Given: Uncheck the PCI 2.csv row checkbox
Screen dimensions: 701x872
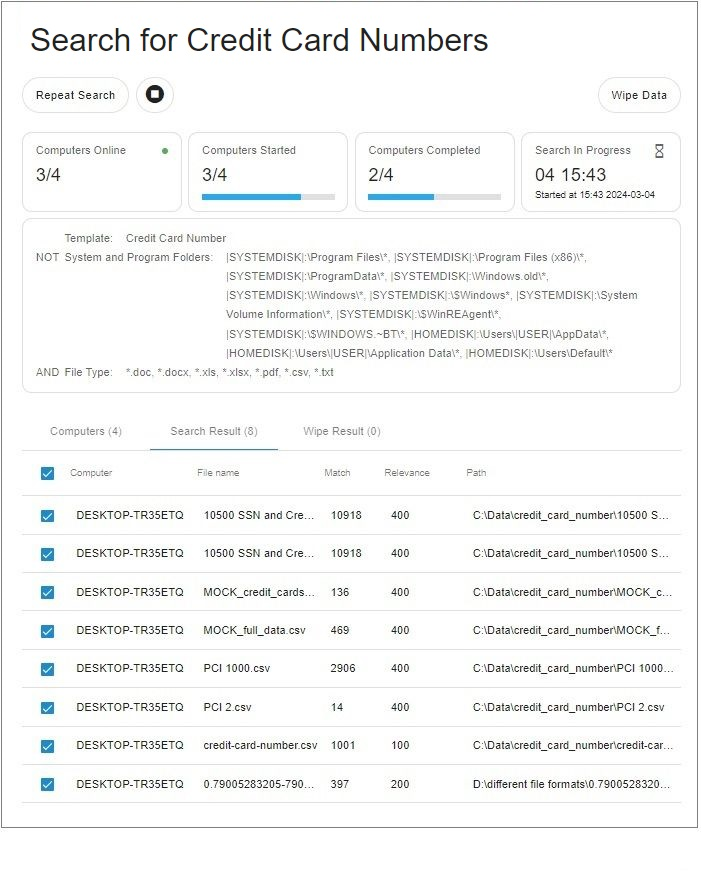Looking at the screenshot, I should (47, 707).
